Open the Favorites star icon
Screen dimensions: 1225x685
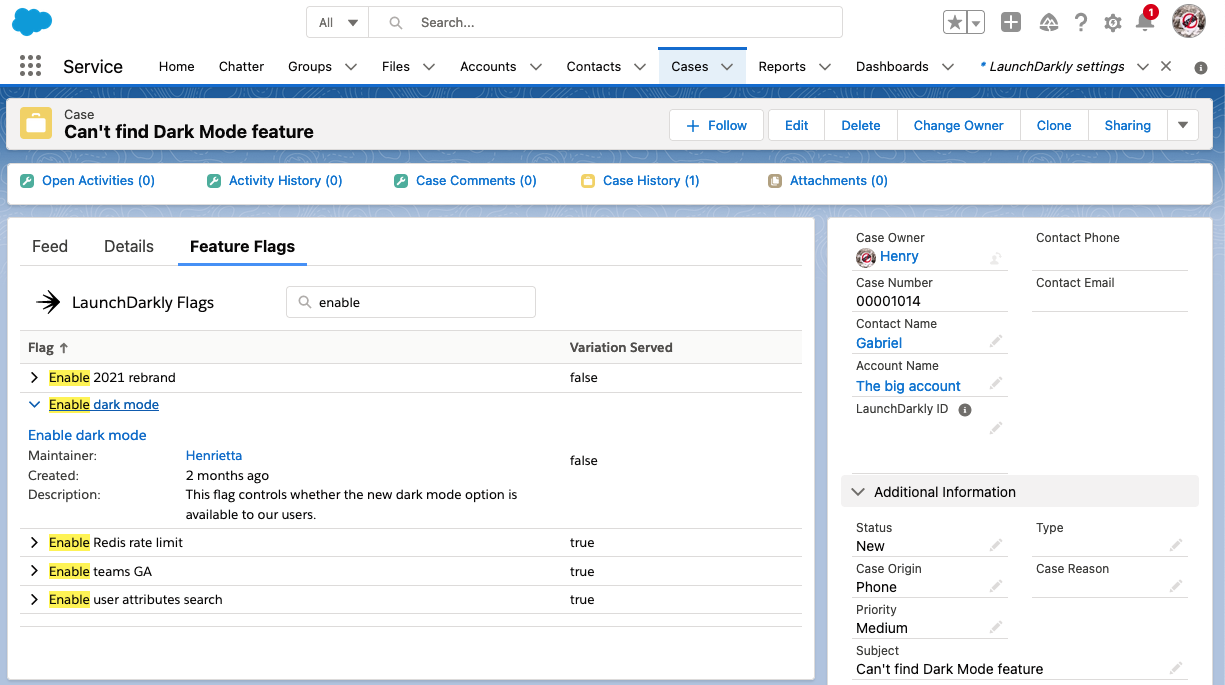click(955, 22)
